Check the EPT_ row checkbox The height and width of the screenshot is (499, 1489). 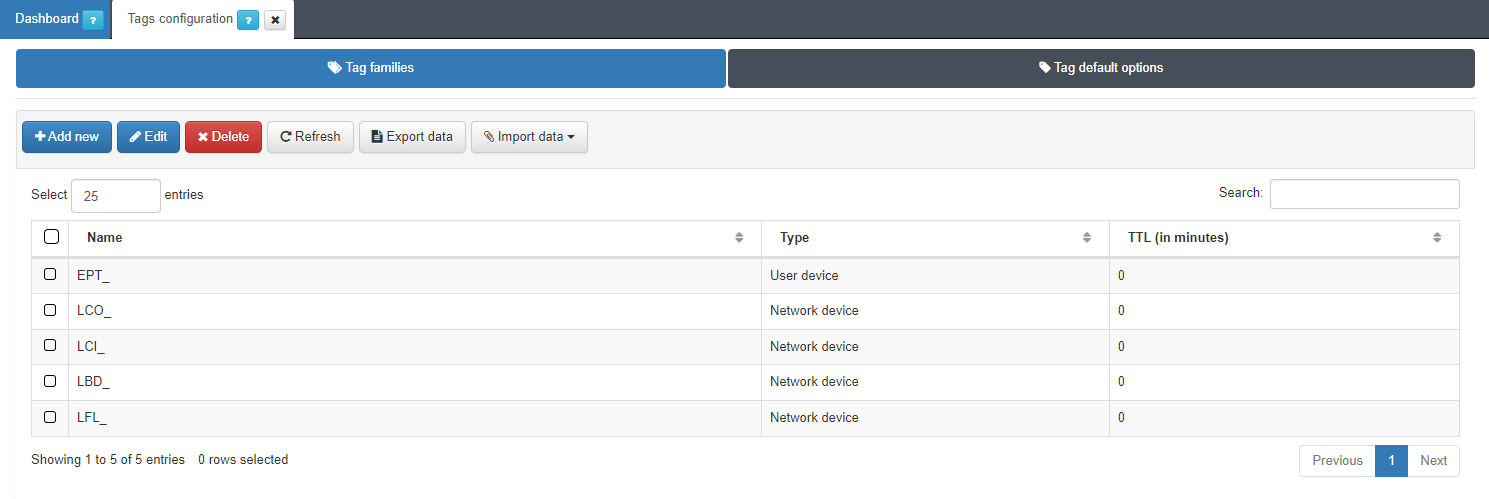50,274
